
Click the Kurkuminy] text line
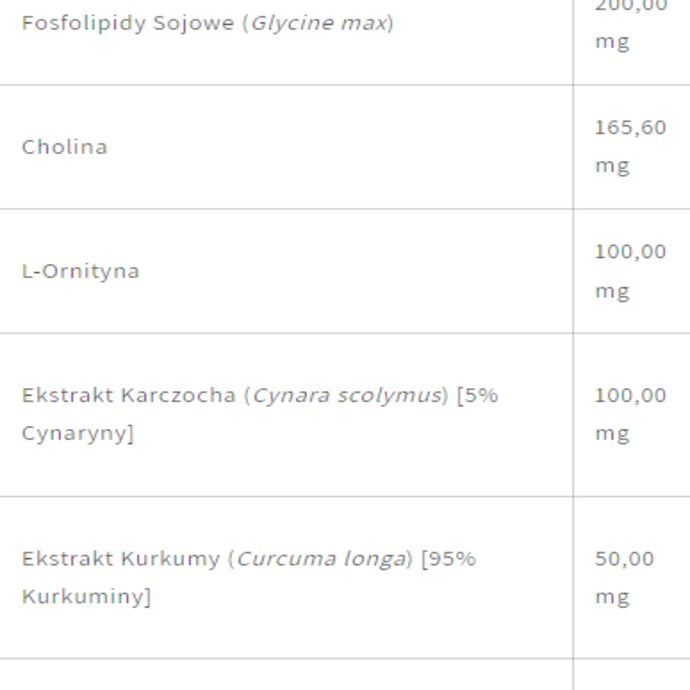[86, 597]
